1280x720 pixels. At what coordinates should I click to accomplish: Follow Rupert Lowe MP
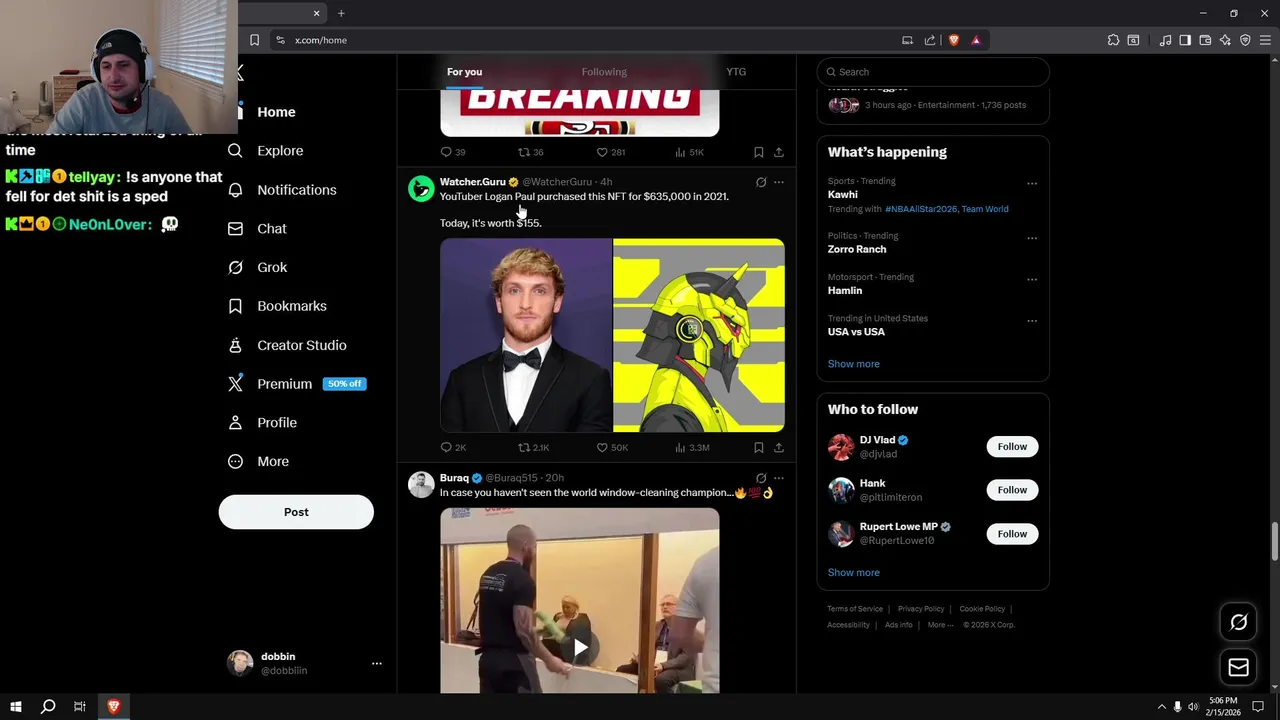1012,534
